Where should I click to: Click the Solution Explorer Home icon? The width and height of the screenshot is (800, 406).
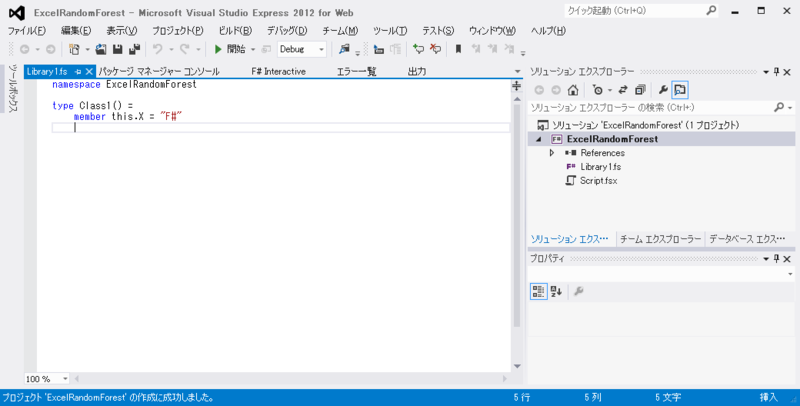pyautogui.click(x=573, y=90)
